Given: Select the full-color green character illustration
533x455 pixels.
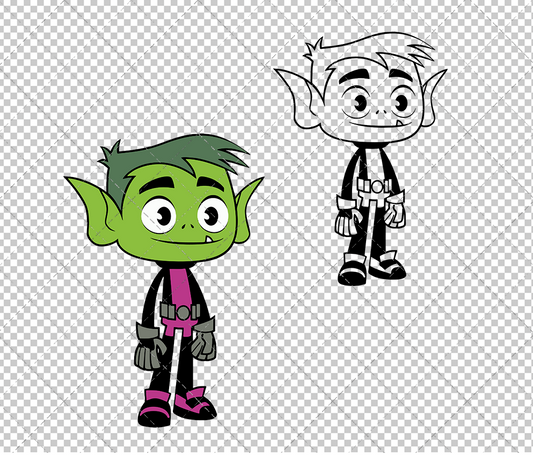Looking at the screenshot, I should coord(164,281).
